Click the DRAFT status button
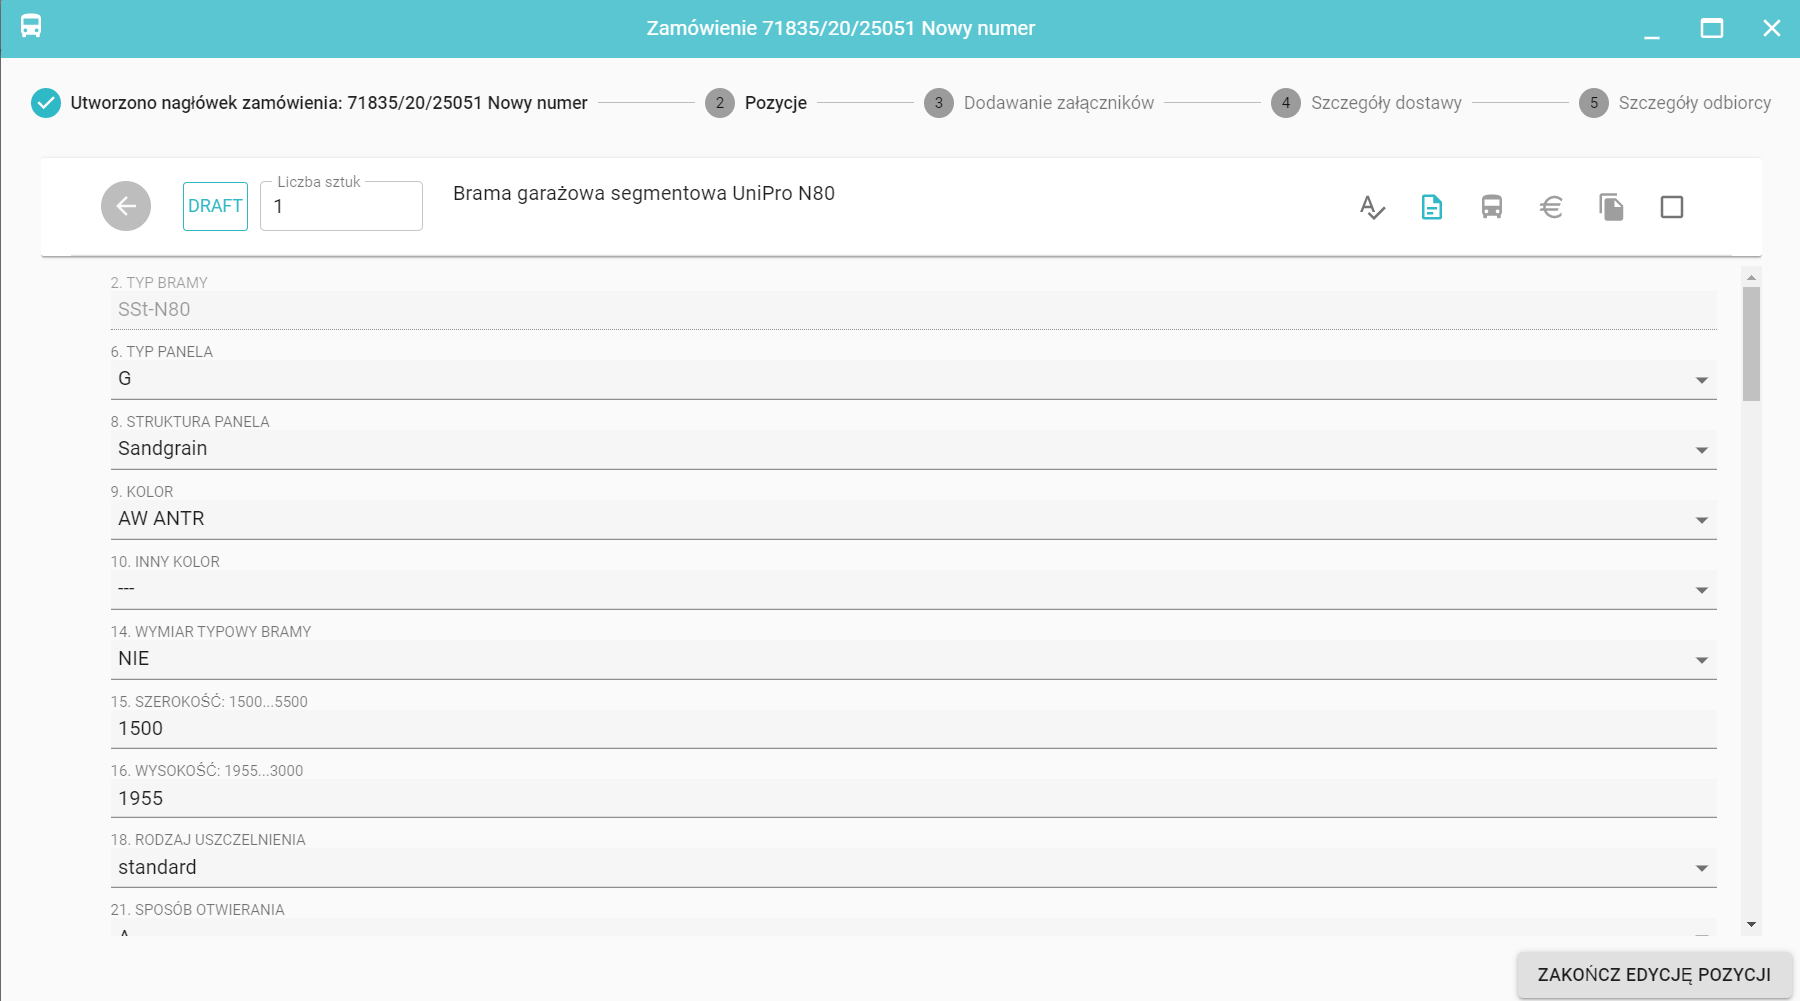The width and height of the screenshot is (1800, 1001). (215, 206)
